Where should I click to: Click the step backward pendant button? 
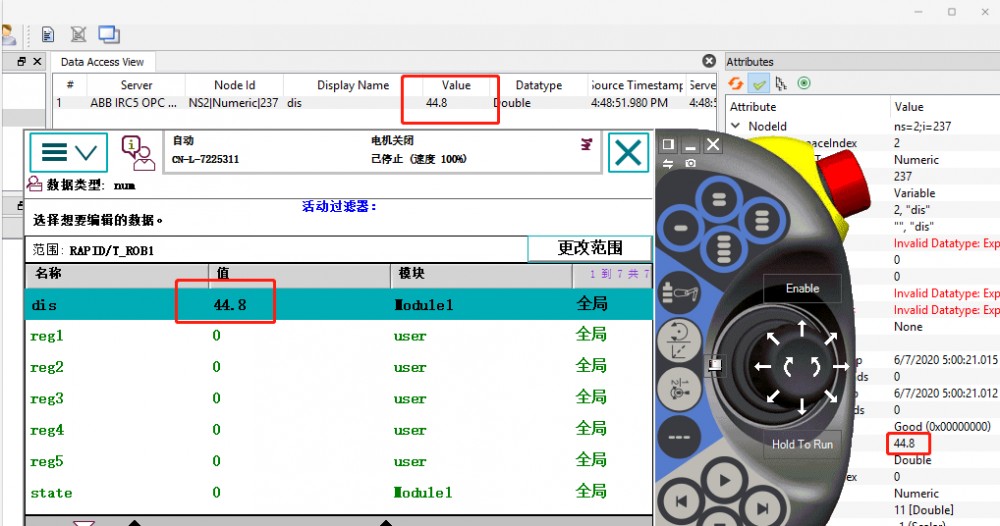coord(681,502)
